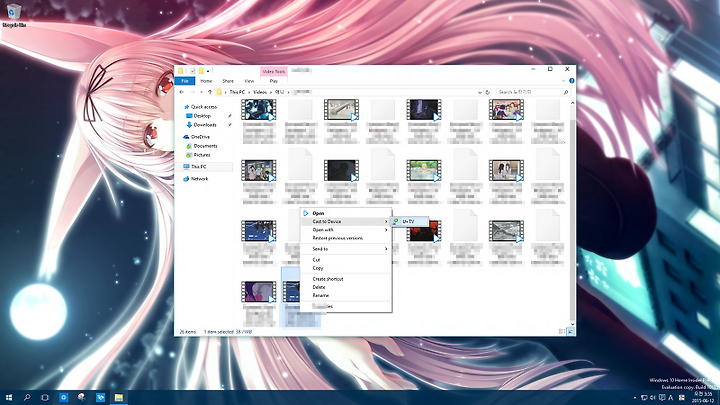Expand the ribbon with the chevron
The image size is (720, 405).
(x=563, y=81)
